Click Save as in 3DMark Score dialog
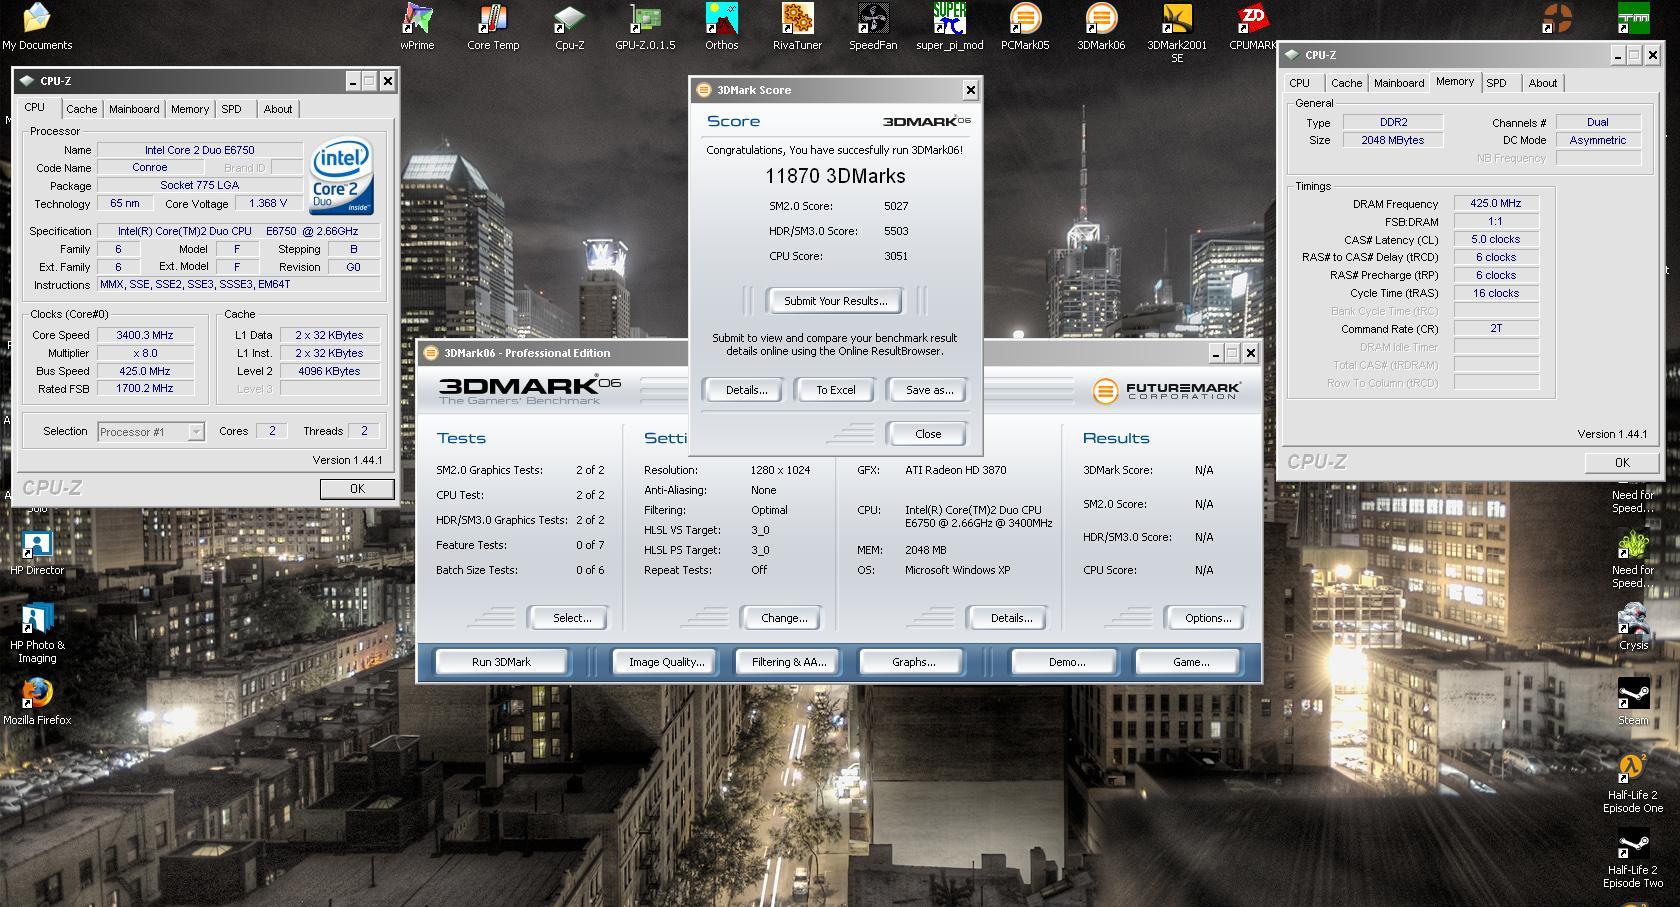1680x907 pixels. [x=929, y=390]
